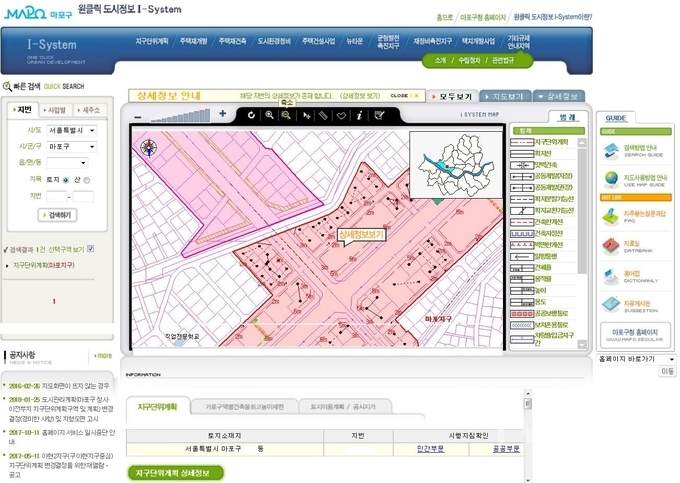Click the map refresh icon
680x483 pixels.
251,115
